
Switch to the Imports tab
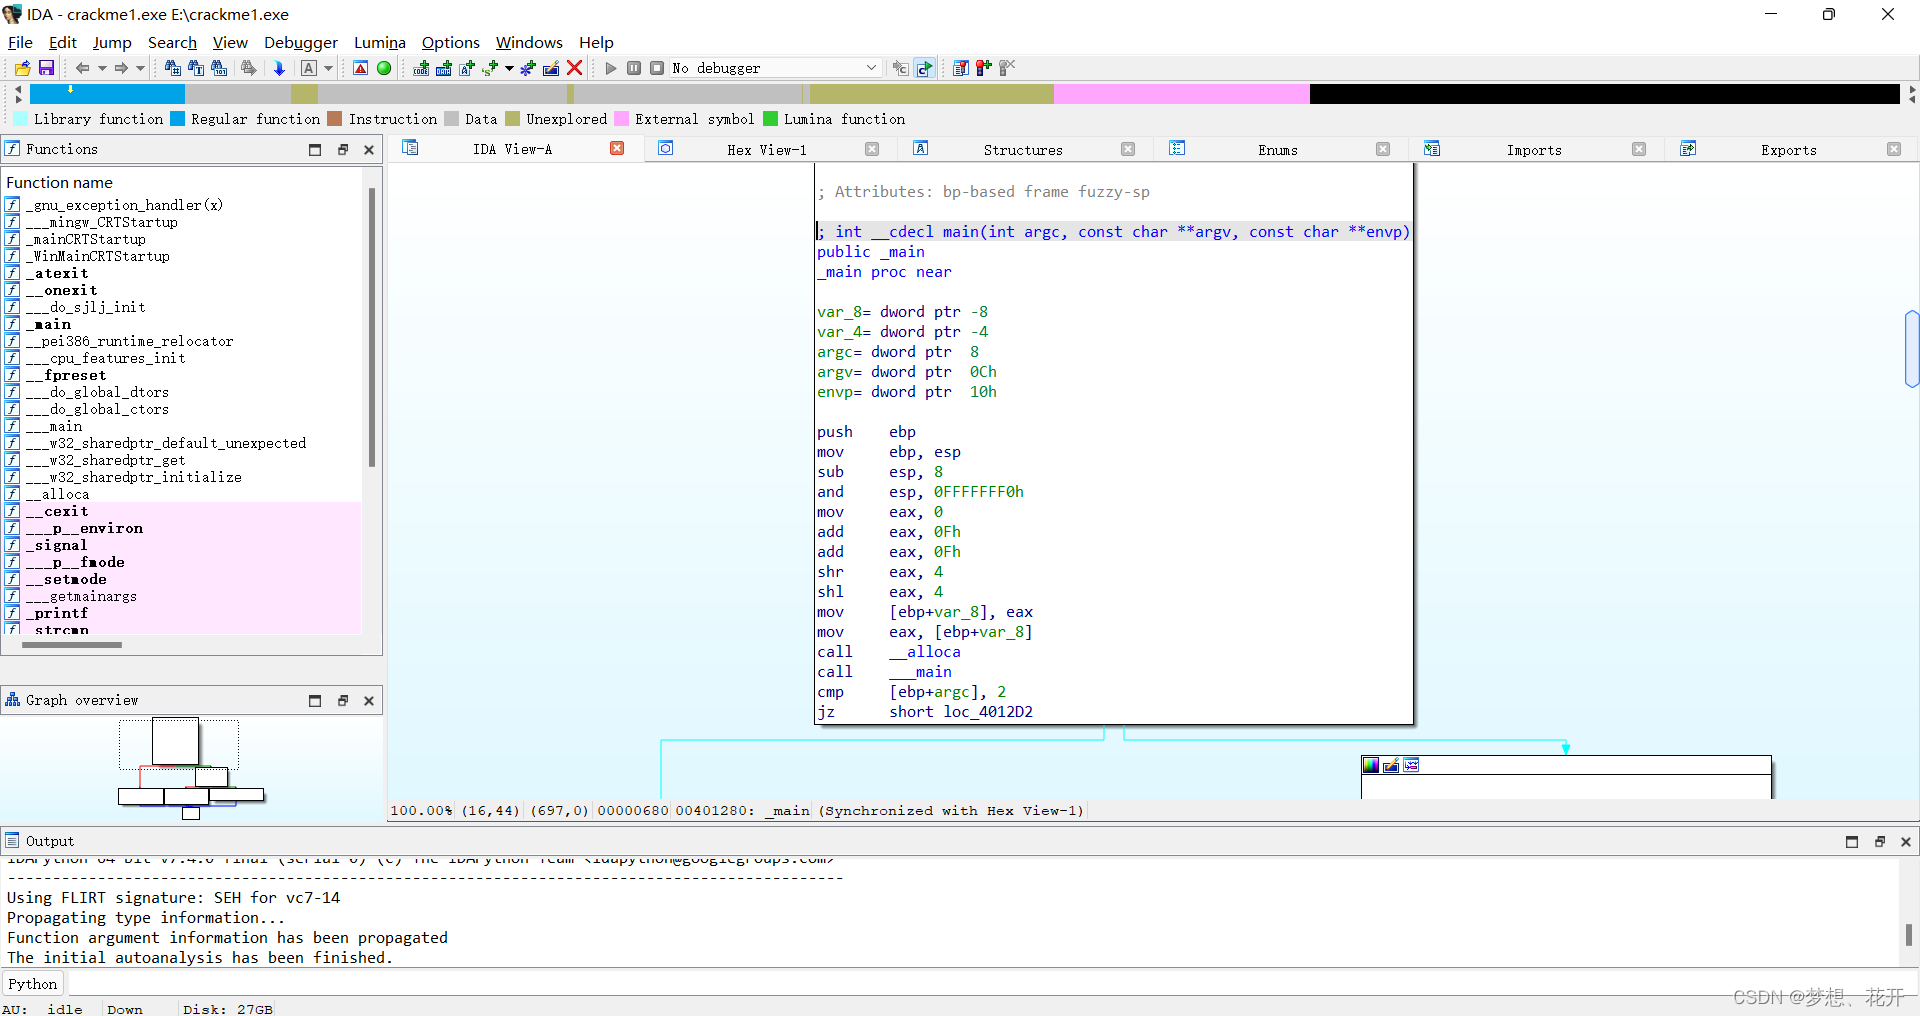point(1534,150)
